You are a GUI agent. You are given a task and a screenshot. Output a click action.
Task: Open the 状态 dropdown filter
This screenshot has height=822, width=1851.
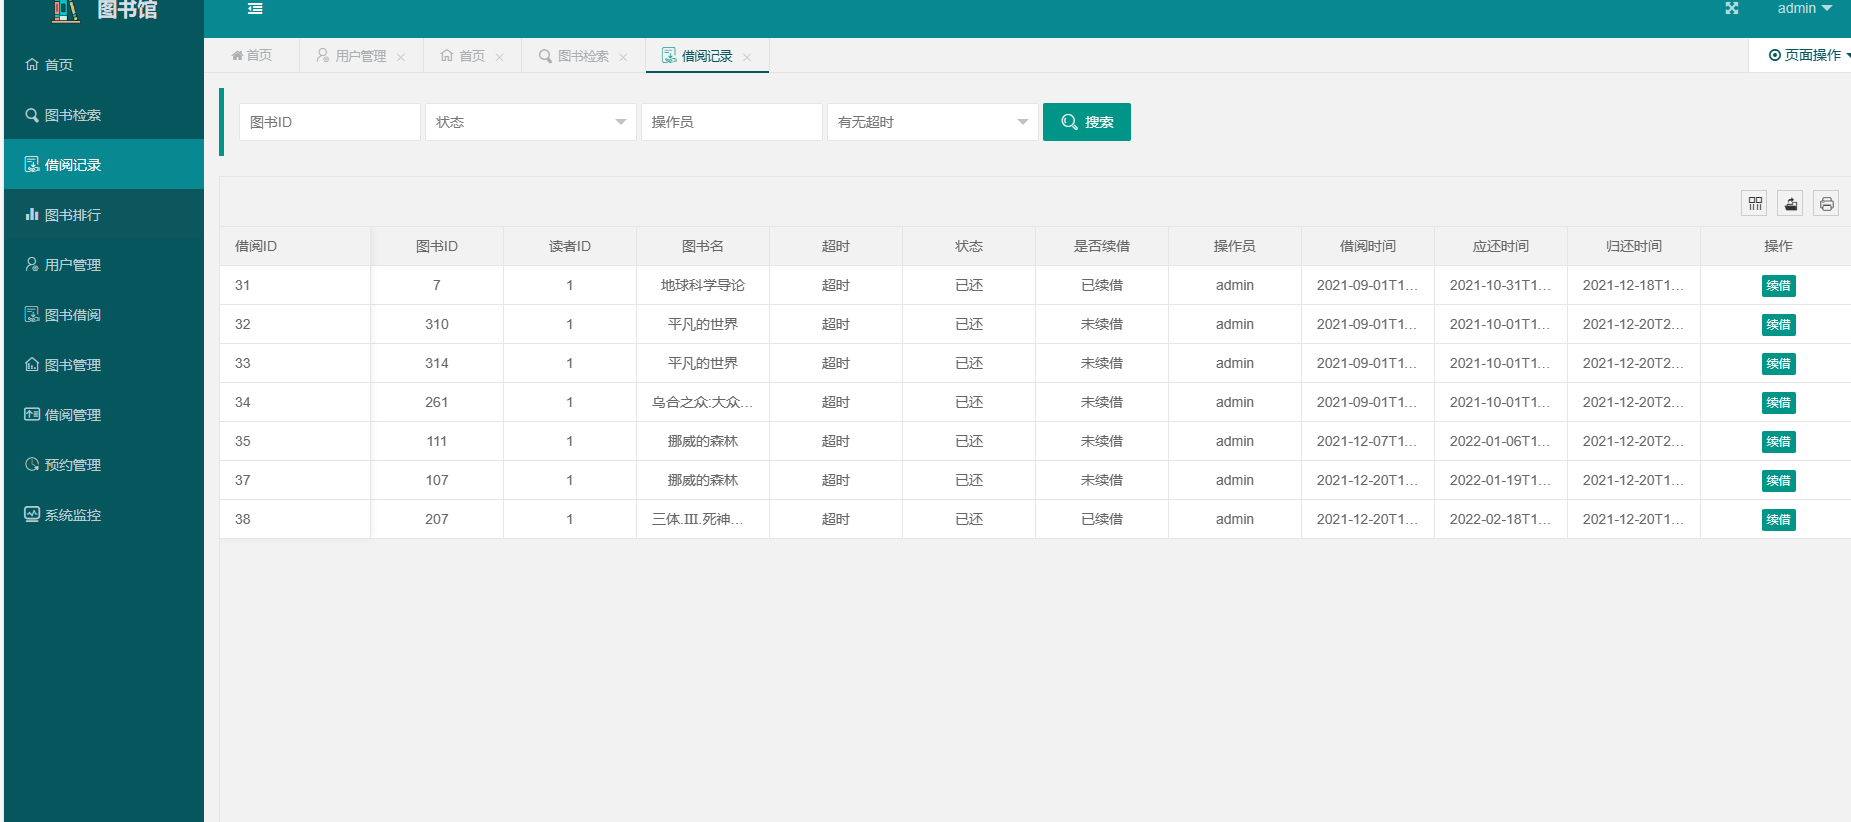[531, 122]
